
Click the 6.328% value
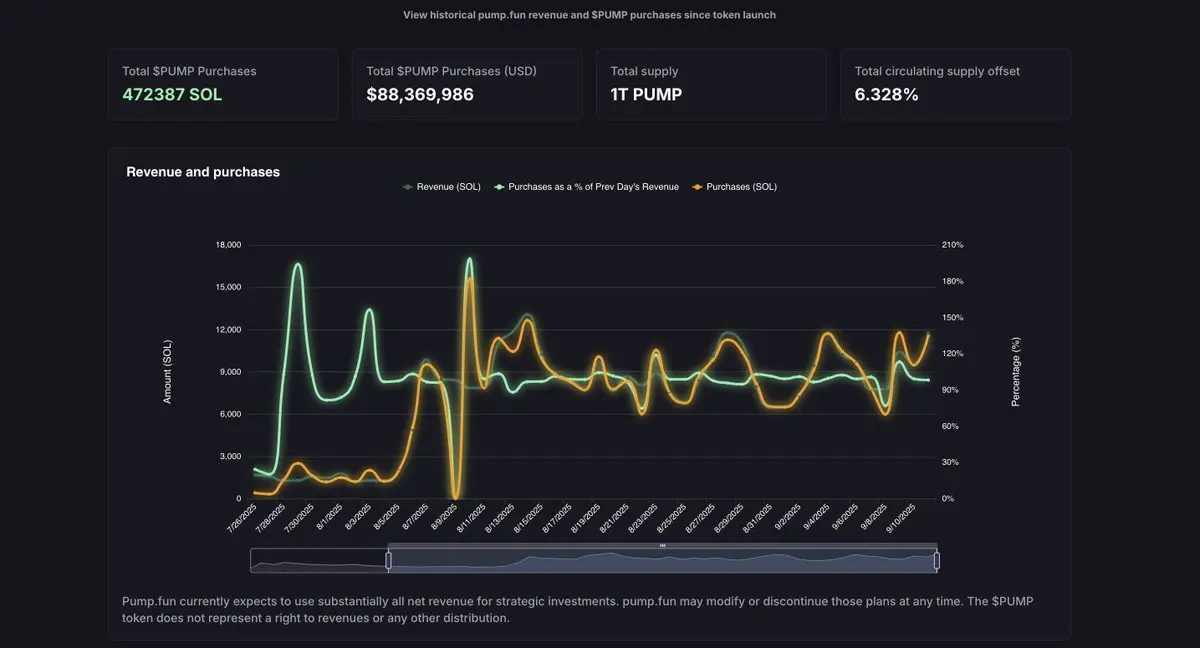click(x=886, y=95)
